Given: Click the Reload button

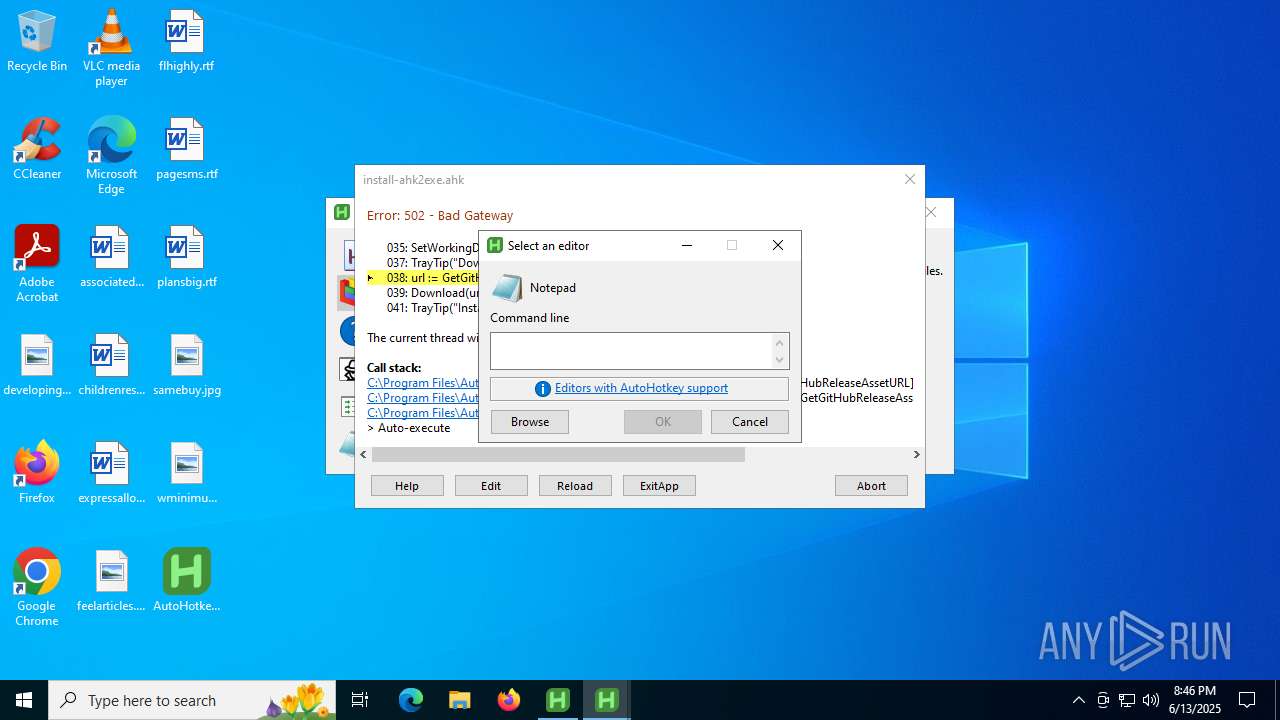Looking at the screenshot, I should point(575,486).
